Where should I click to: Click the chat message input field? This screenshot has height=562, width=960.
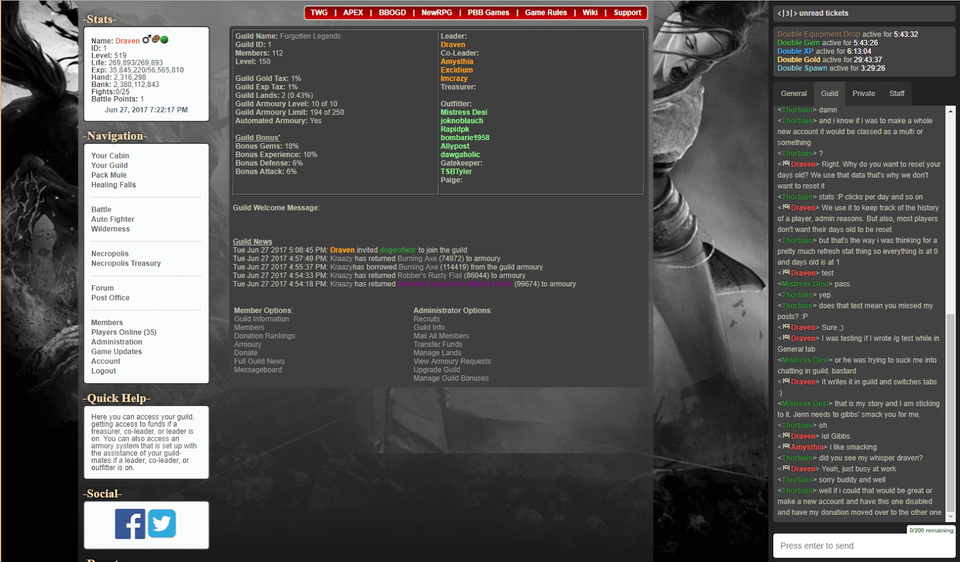865,546
